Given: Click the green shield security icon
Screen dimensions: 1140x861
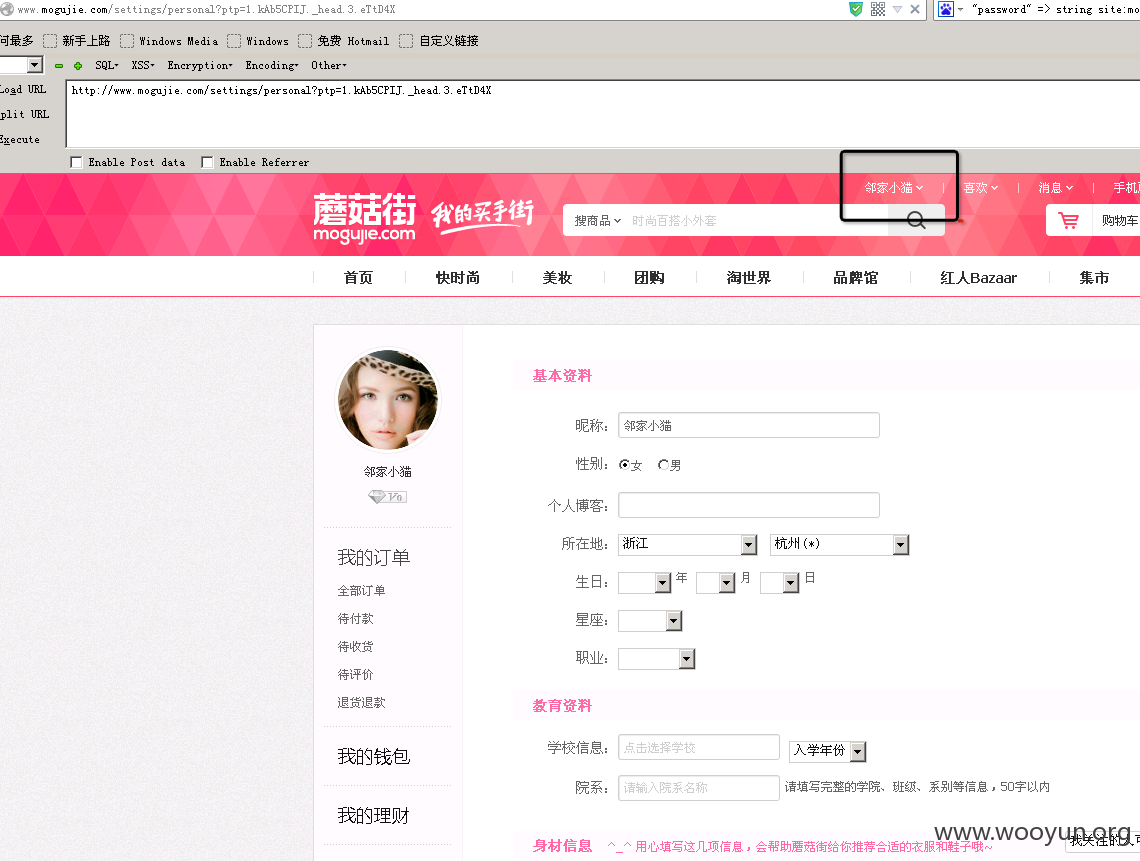Looking at the screenshot, I should (x=856, y=9).
